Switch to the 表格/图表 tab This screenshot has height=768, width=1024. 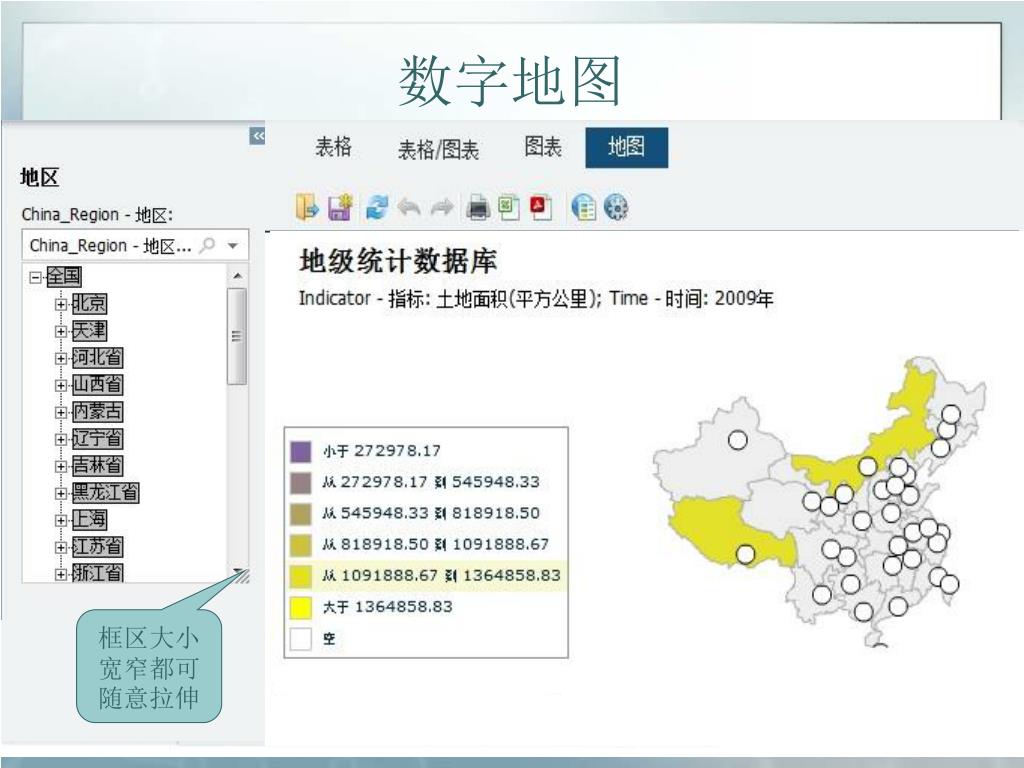point(438,150)
